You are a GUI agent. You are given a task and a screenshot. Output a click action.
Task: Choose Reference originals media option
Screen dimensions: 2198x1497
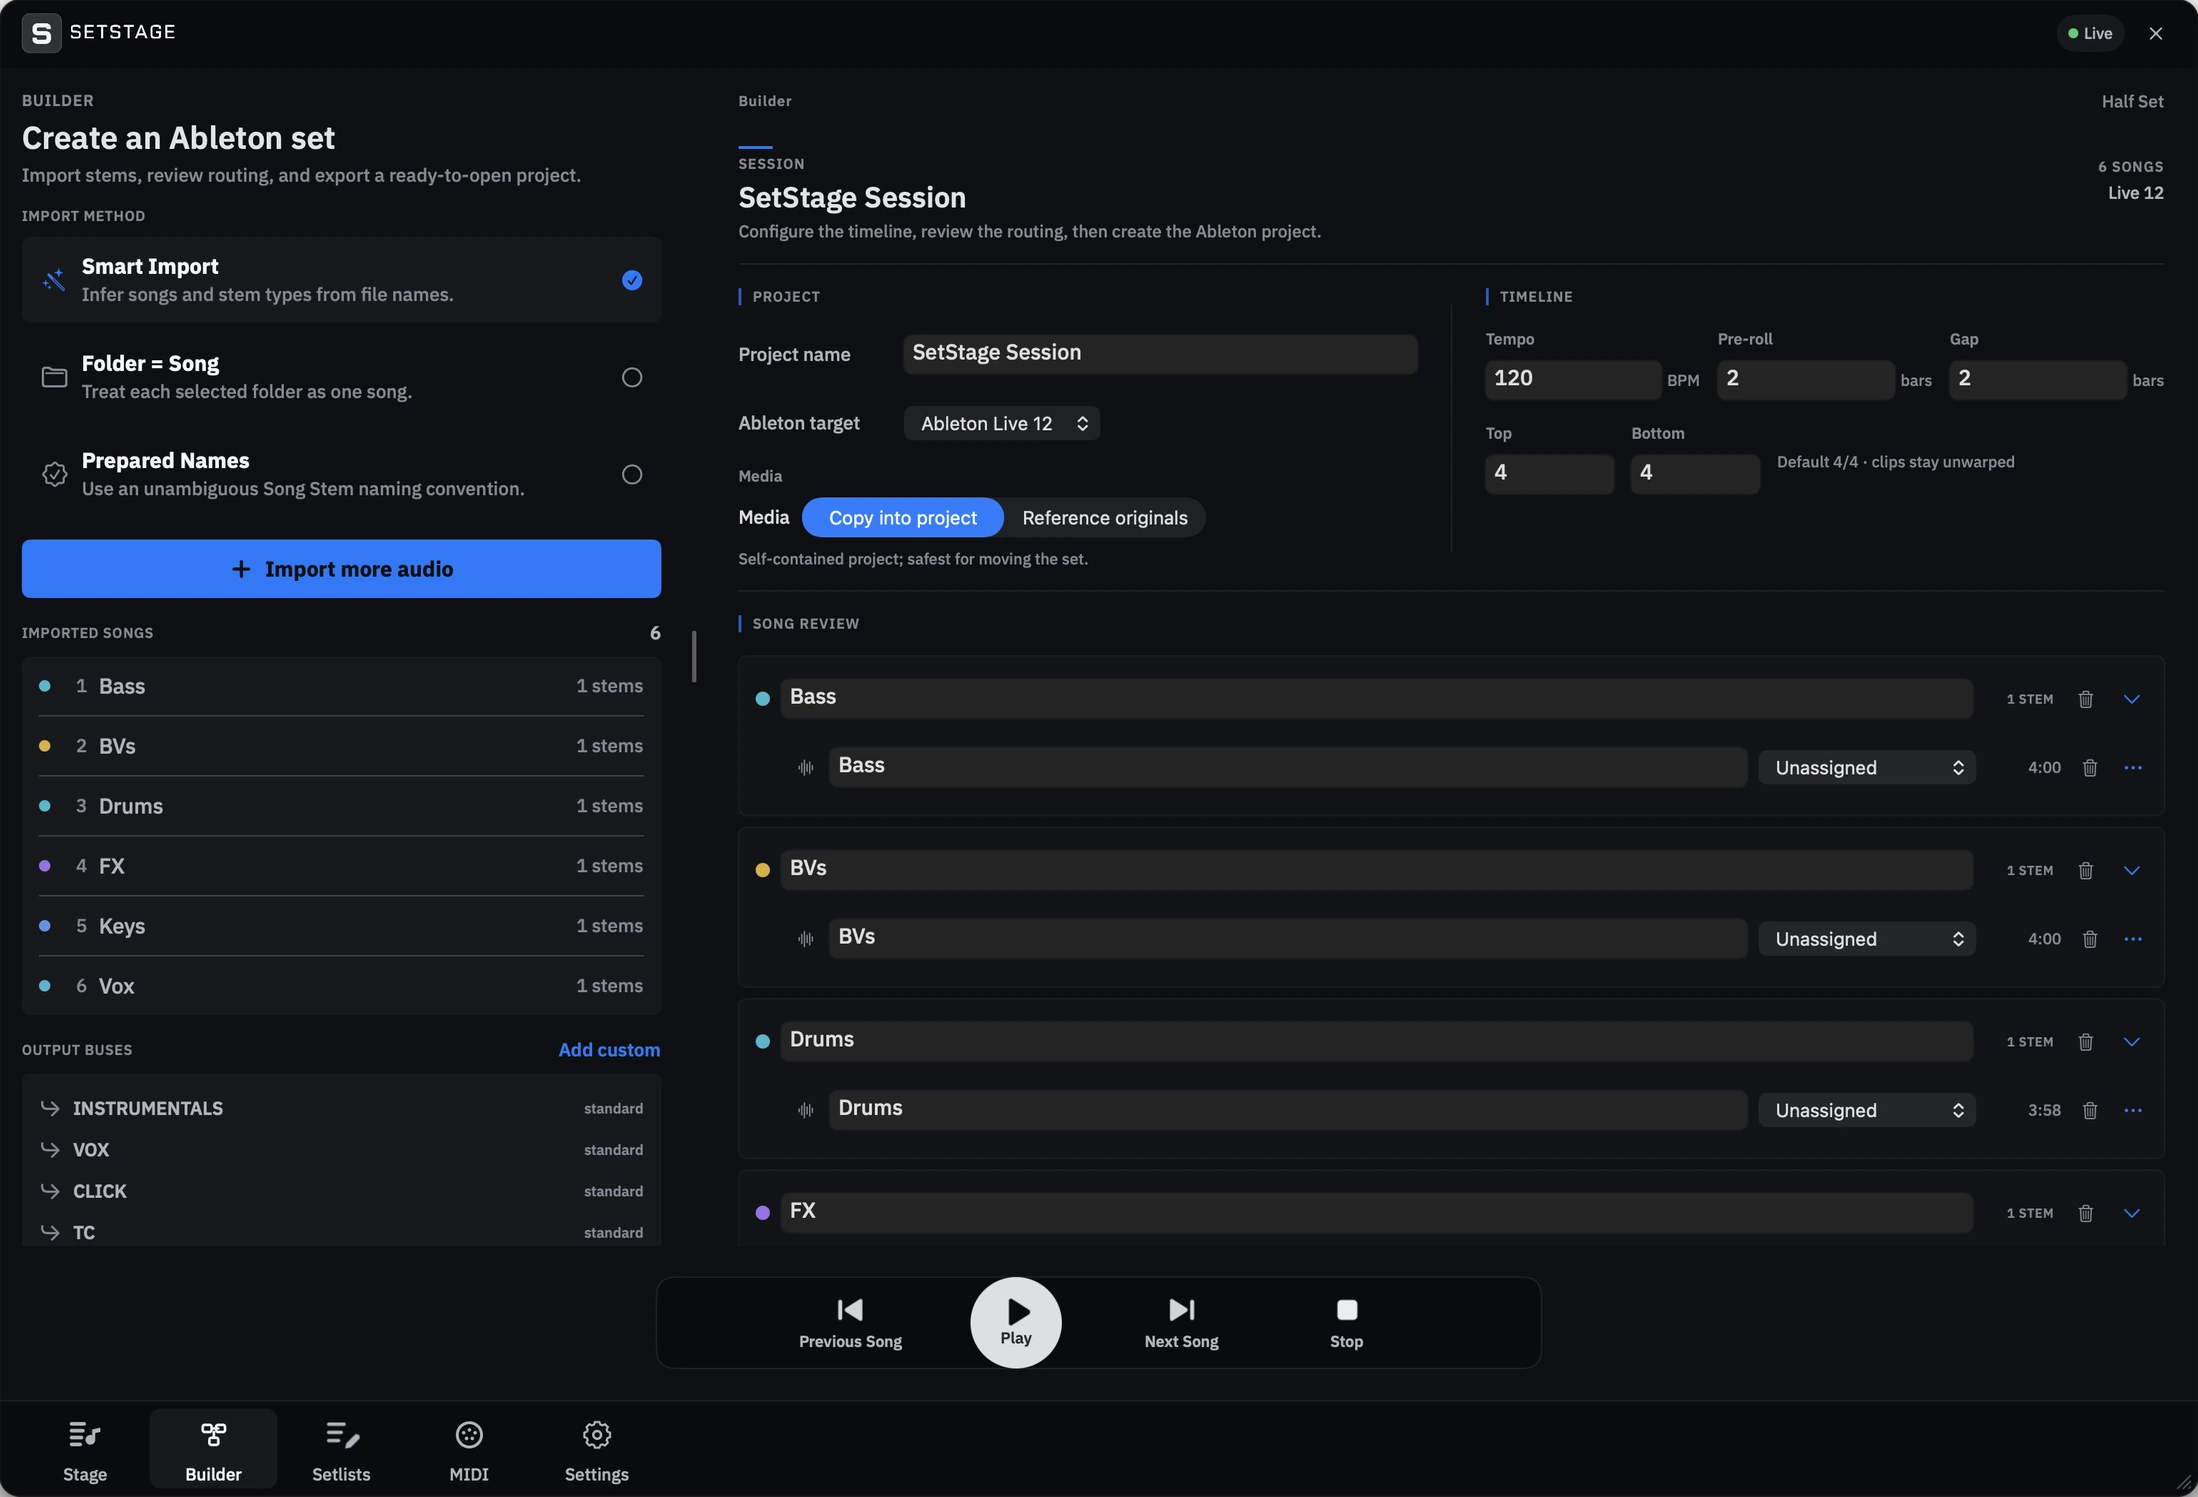pyautogui.click(x=1104, y=518)
